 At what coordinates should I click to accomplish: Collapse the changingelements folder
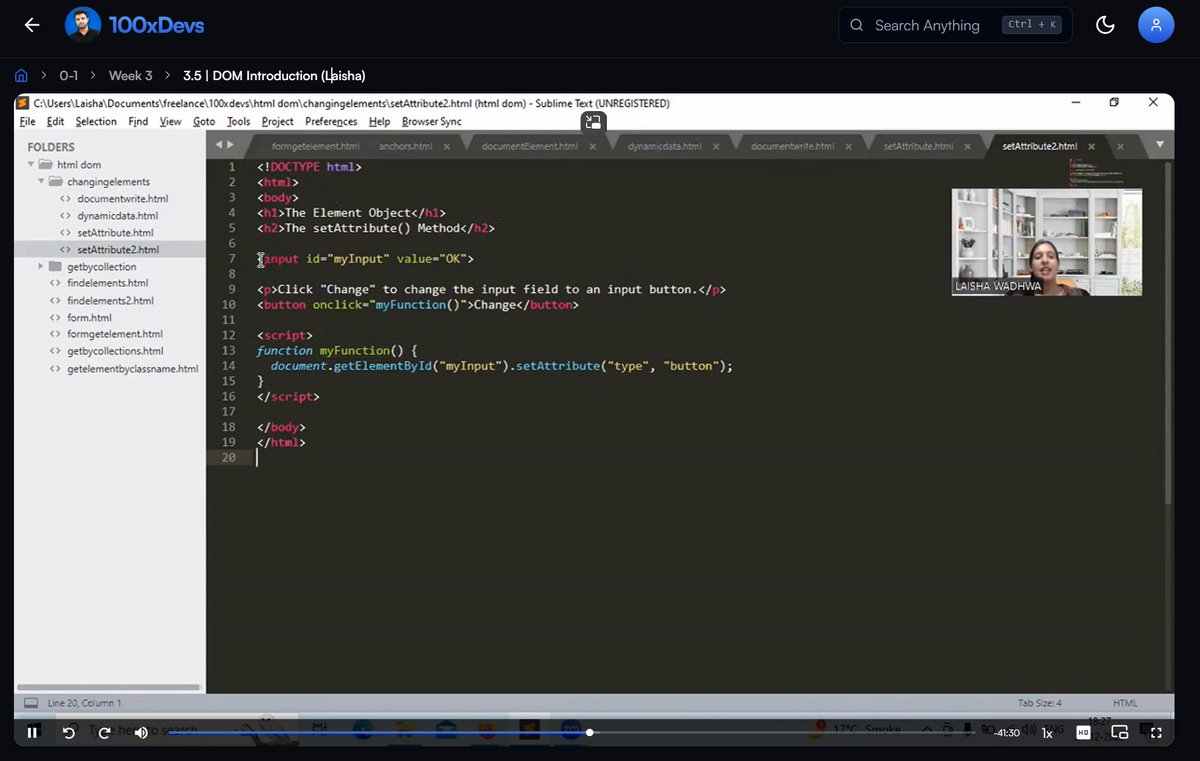41,181
